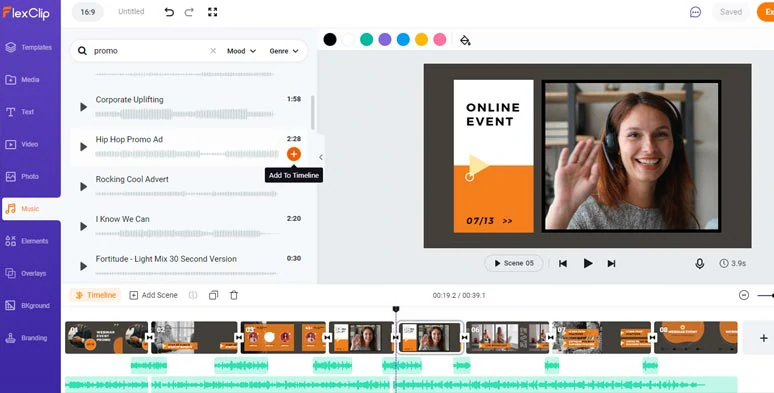Switch to Timeline mode
This screenshot has width=774, height=393.
95,295
